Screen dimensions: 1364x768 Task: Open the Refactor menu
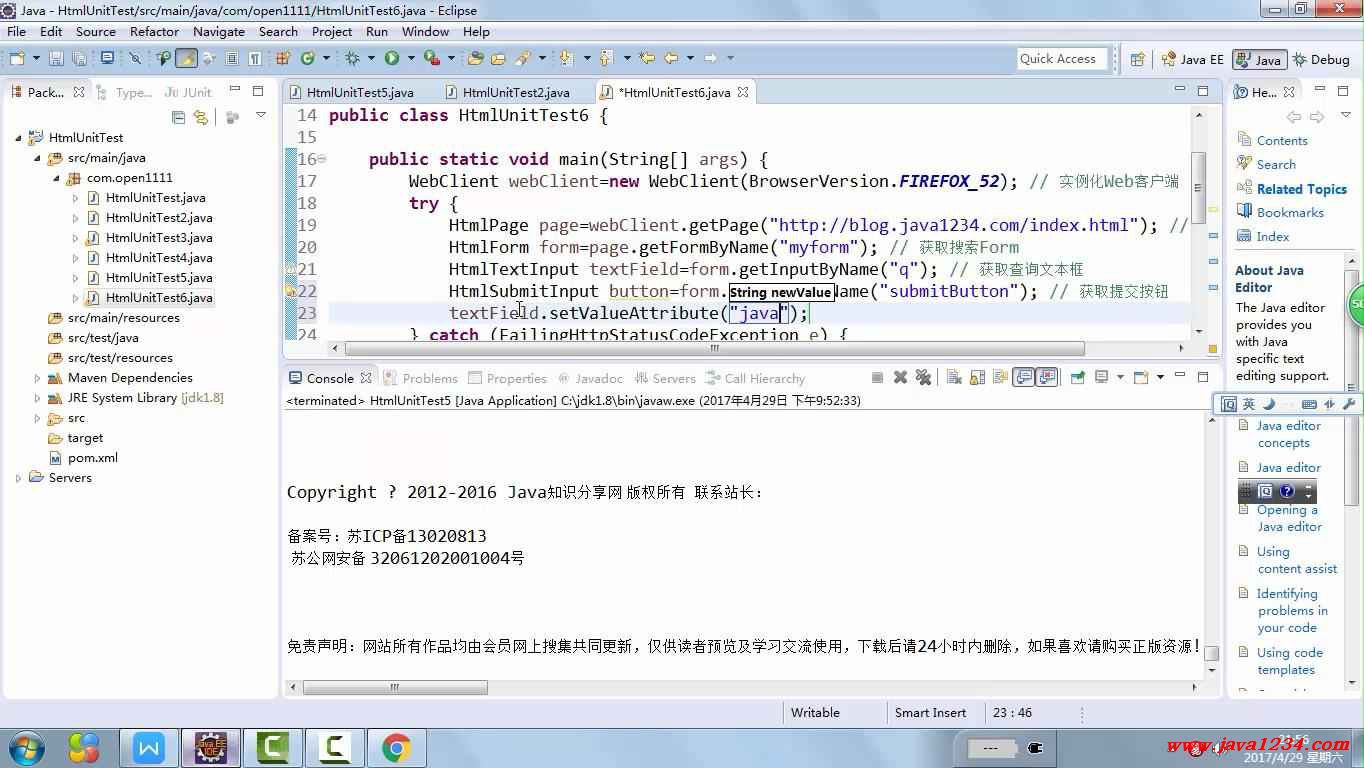click(154, 31)
